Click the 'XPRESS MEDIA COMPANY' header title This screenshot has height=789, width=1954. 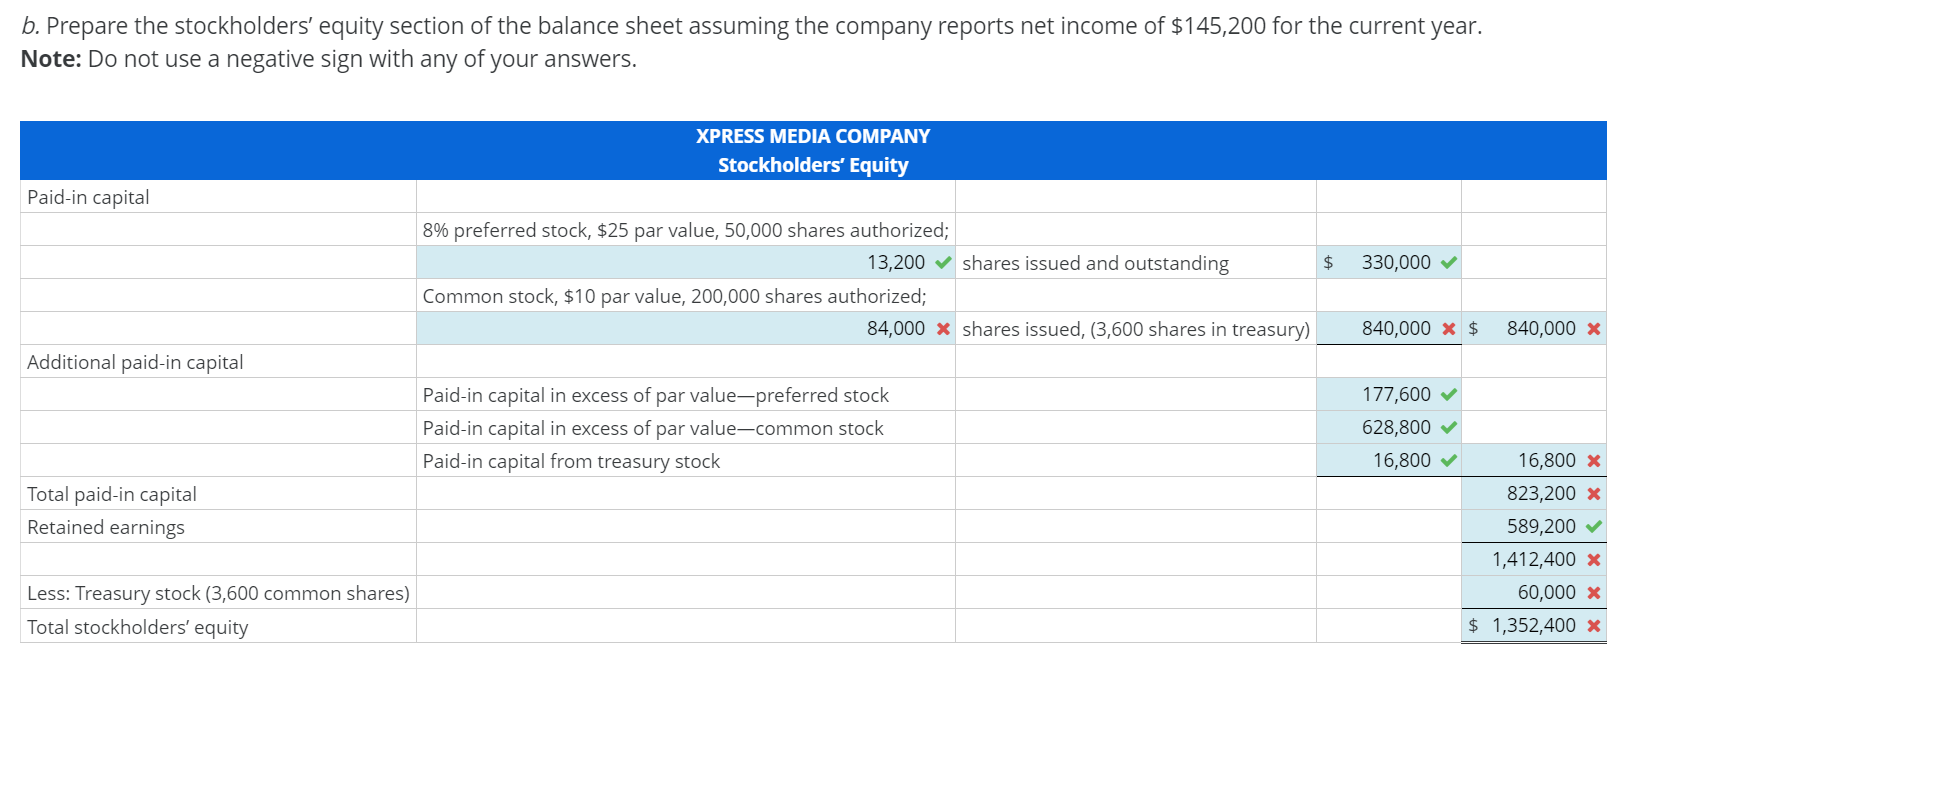pyautogui.click(x=813, y=136)
